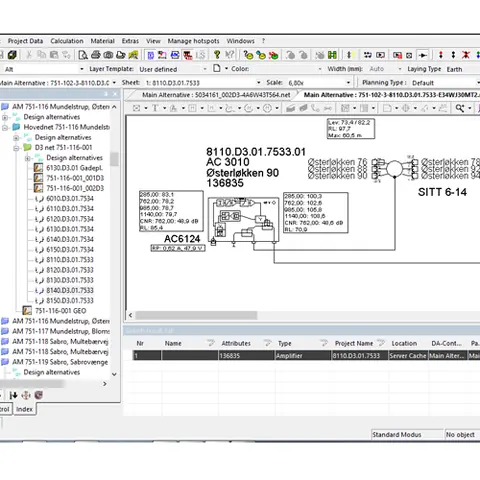Click the Attributes column header

click(236, 343)
